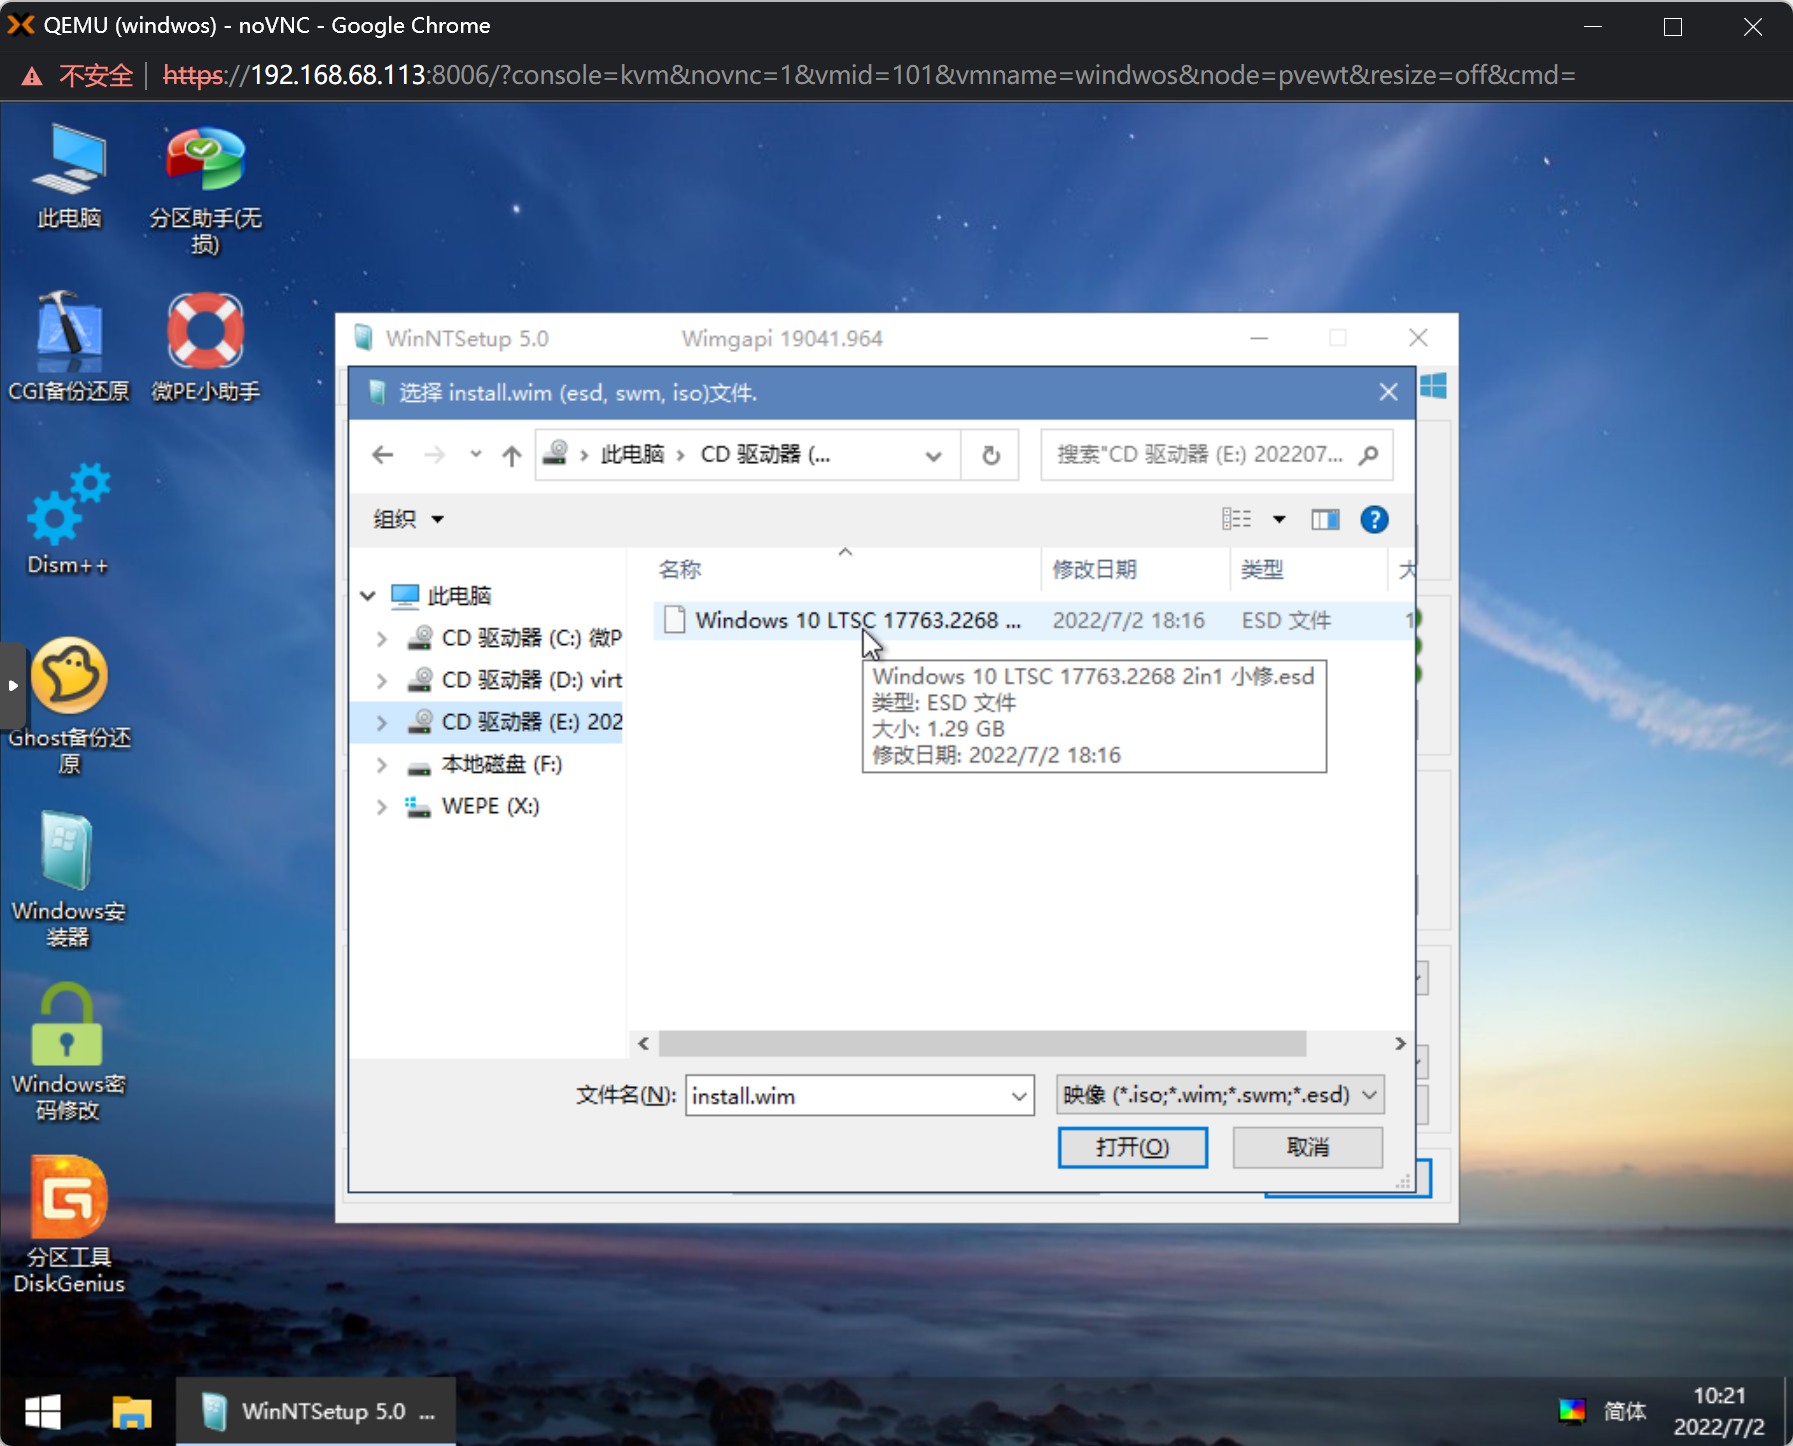Toggle the preview pane
This screenshot has height=1446, width=1793.
point(1325,519)
